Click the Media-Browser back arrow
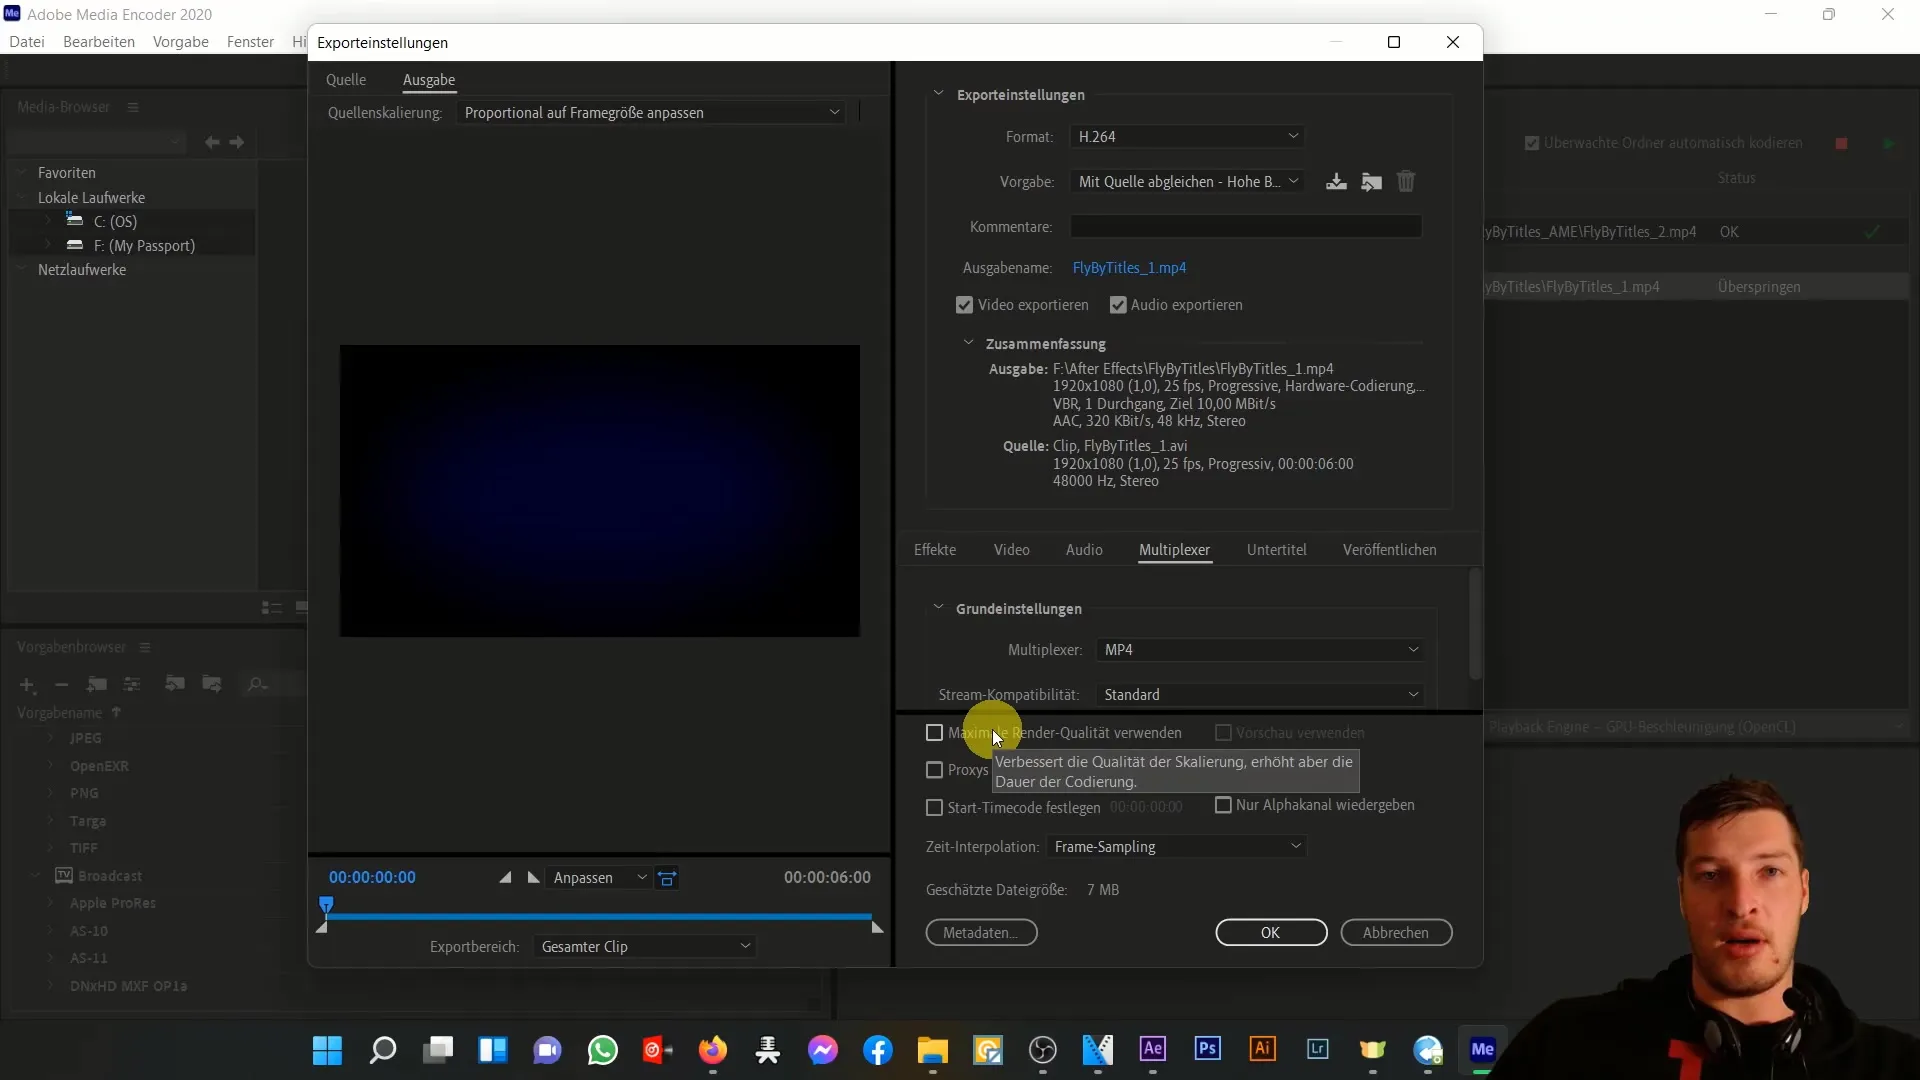Image resolution: width=1920 pixels, height=1080 pixels. coord(212,142)
